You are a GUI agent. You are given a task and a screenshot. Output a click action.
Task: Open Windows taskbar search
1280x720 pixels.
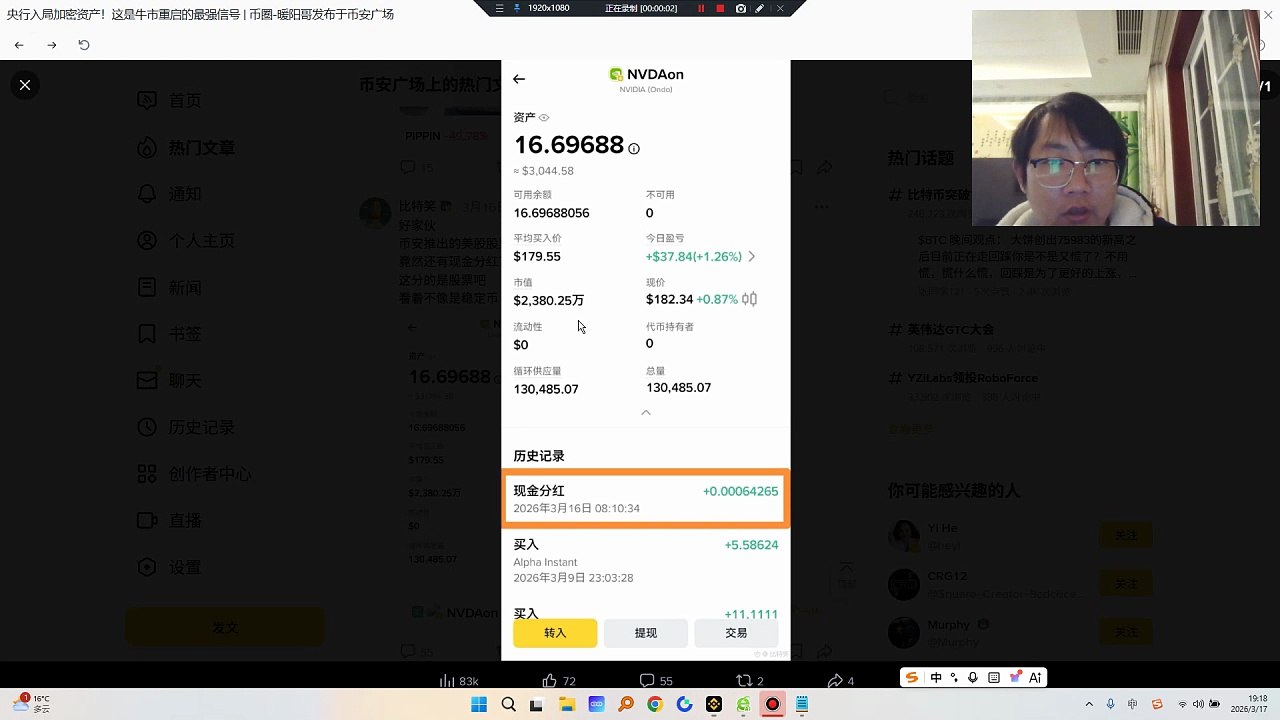coord(508,705)
